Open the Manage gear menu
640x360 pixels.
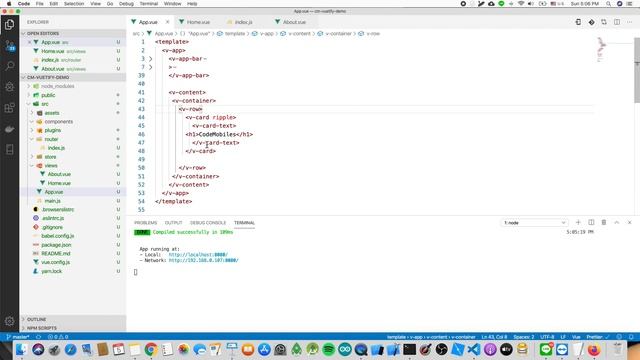(9, 321)
